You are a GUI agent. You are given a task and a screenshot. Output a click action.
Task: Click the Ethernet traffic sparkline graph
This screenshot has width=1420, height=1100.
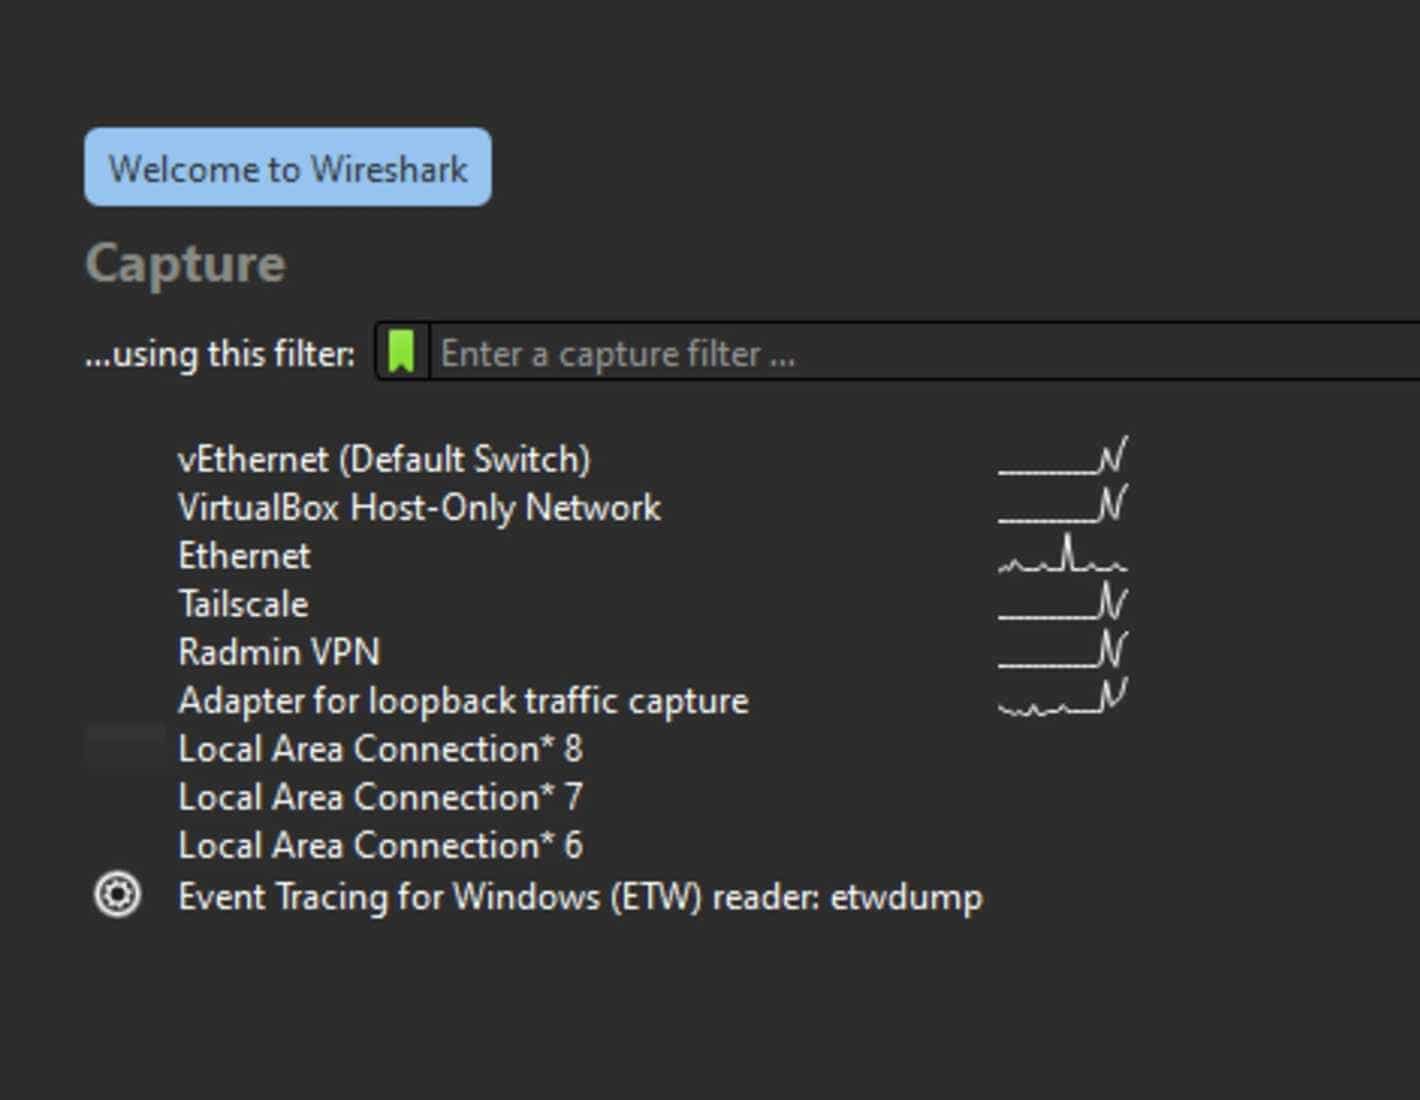[x=1063, y=554]
